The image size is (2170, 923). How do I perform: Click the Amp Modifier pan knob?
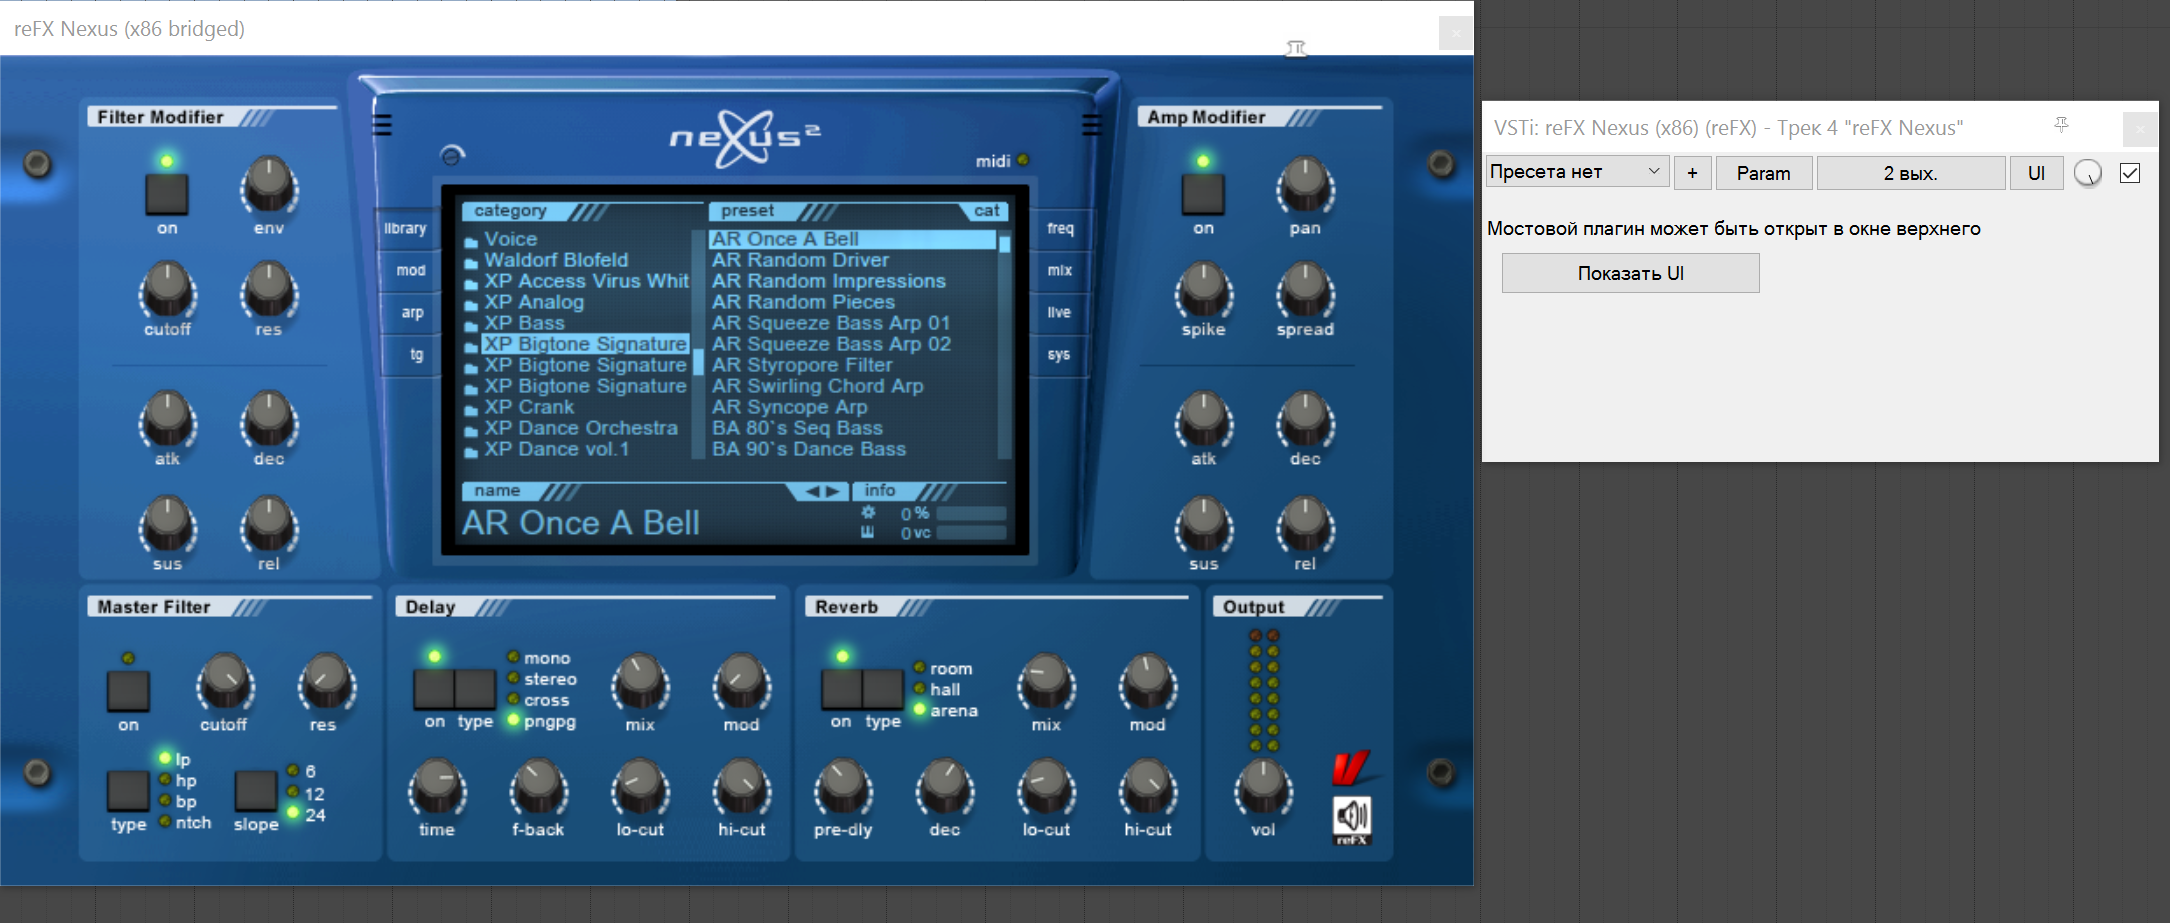point(1305,186)
